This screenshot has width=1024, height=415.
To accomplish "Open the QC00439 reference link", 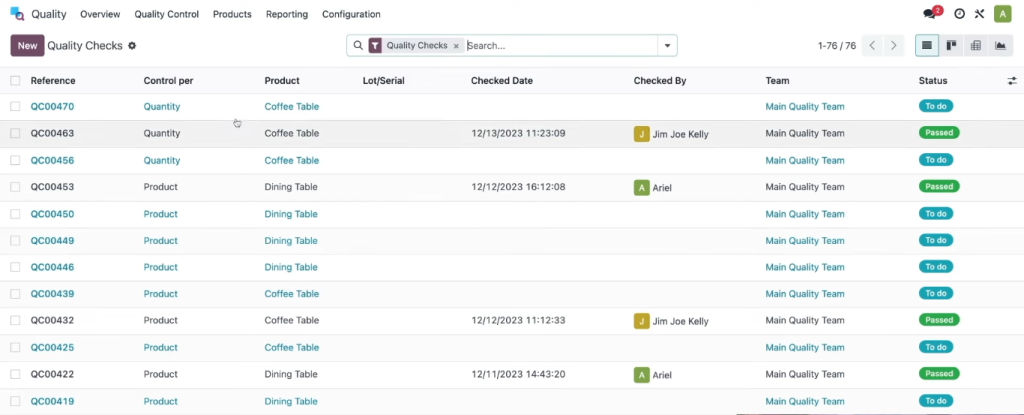I will click(52, 294).
